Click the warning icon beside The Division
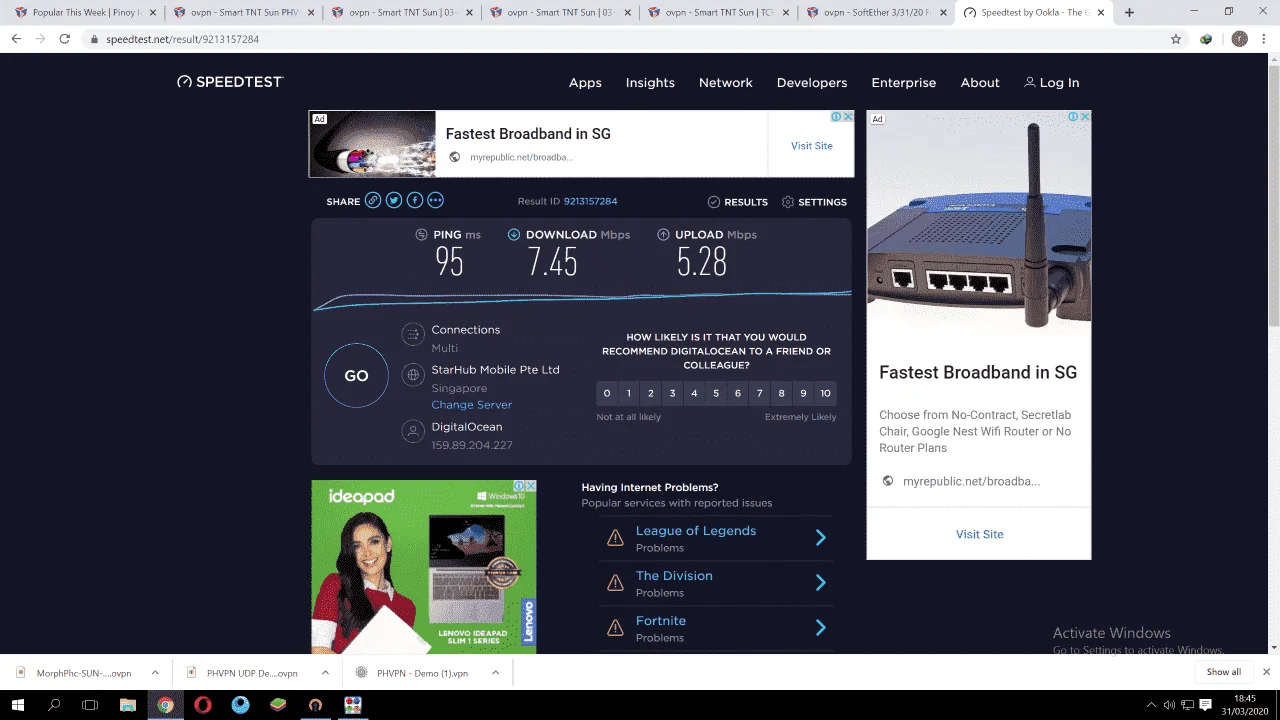This screenshot has height=720, width=1280. (x=615, y=583)
